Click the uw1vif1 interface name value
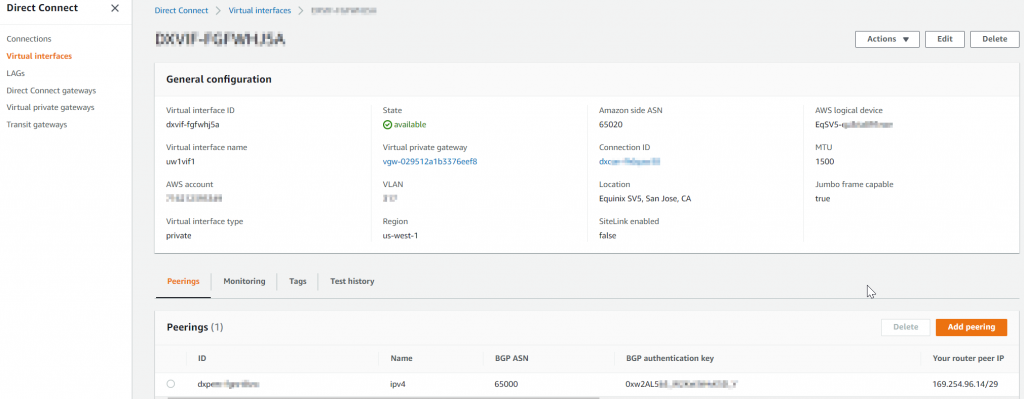 click(x=180, y=161)
